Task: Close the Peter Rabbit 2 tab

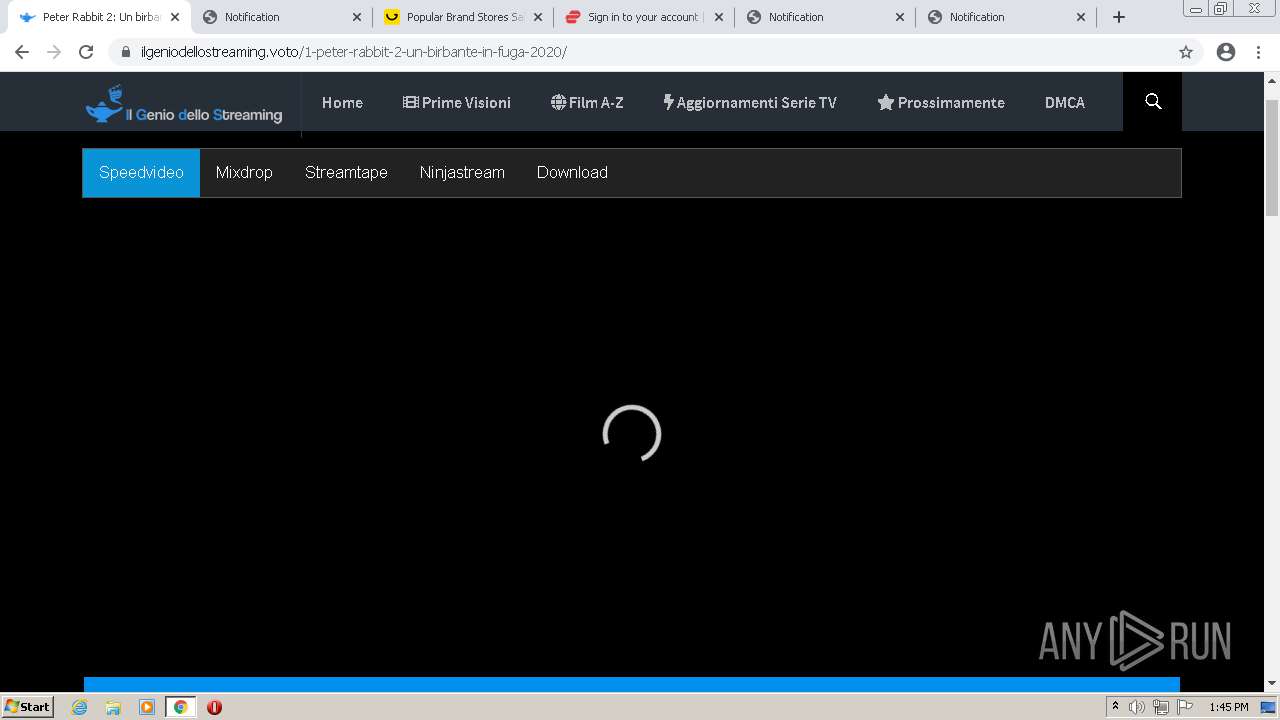Action: click(x=174, y=17)
